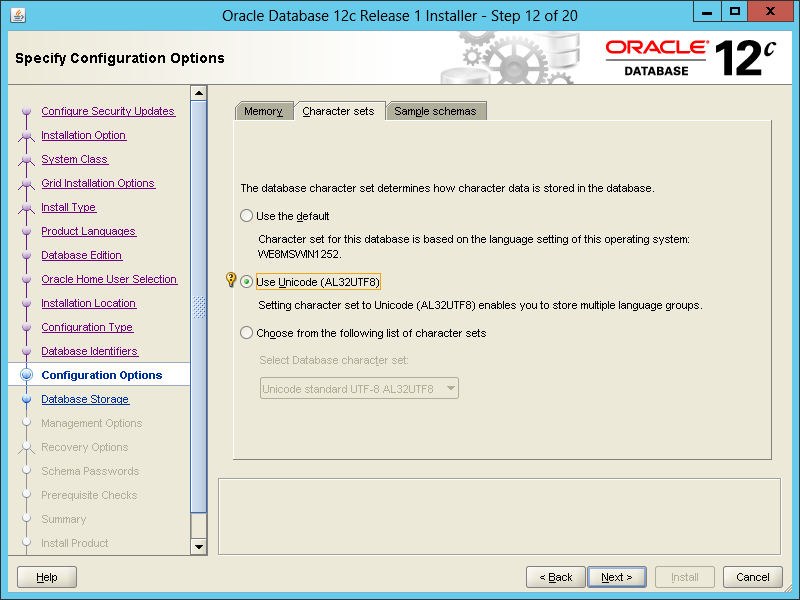The height and width of the screenshot is (600, 800).
Task: Open Configure Security Updates step link
Action: (x=108, y=111)
